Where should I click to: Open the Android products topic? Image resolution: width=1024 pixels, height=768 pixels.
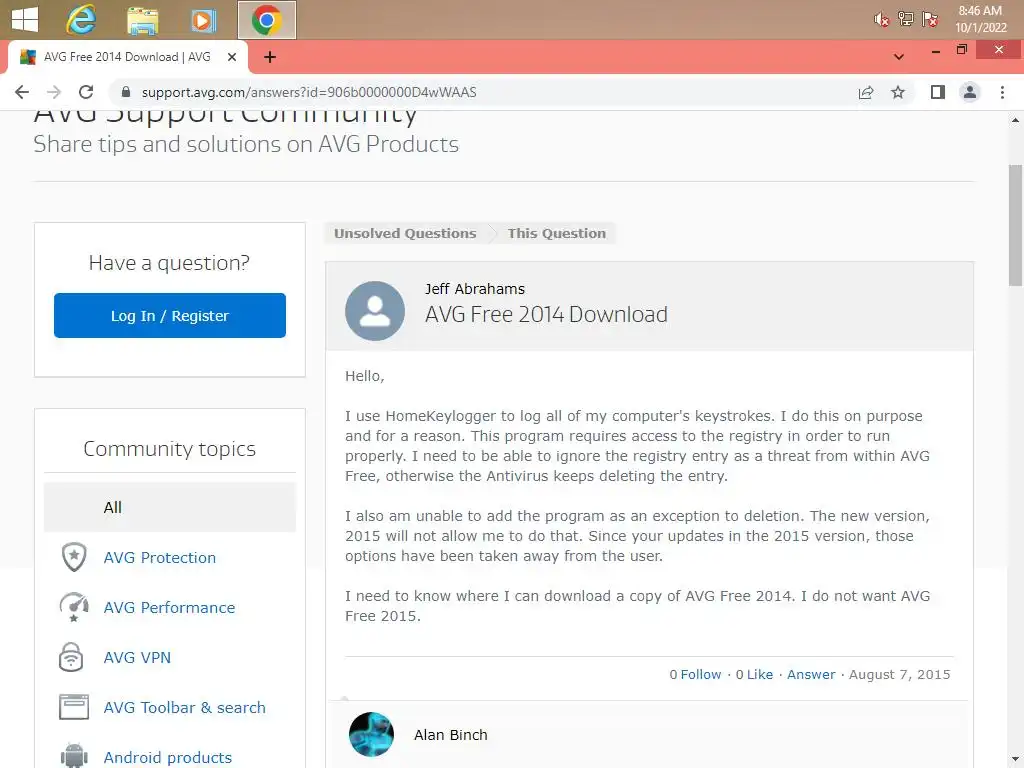[167, 758]
